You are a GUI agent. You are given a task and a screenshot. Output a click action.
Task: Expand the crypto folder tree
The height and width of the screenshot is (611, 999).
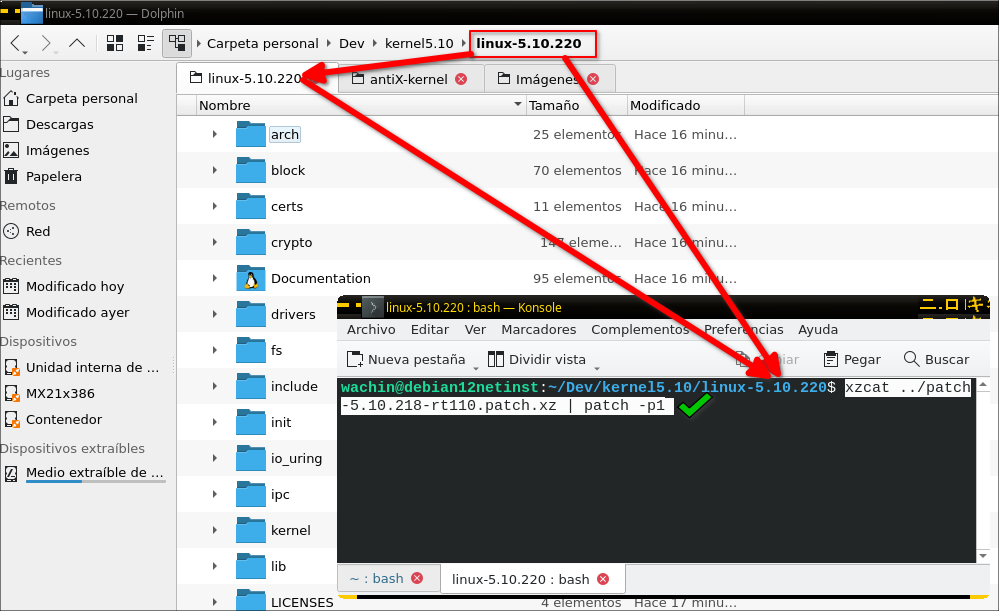tap(215, 242)
